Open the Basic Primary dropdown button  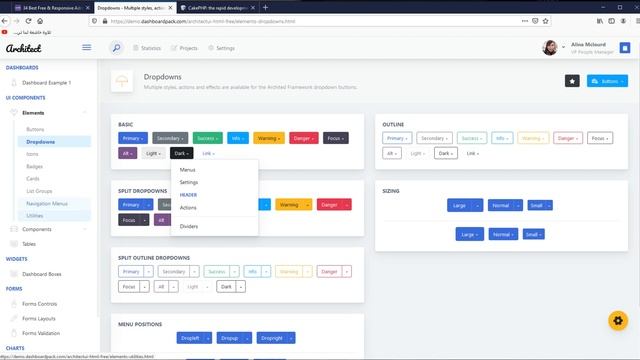pos(133,138)
